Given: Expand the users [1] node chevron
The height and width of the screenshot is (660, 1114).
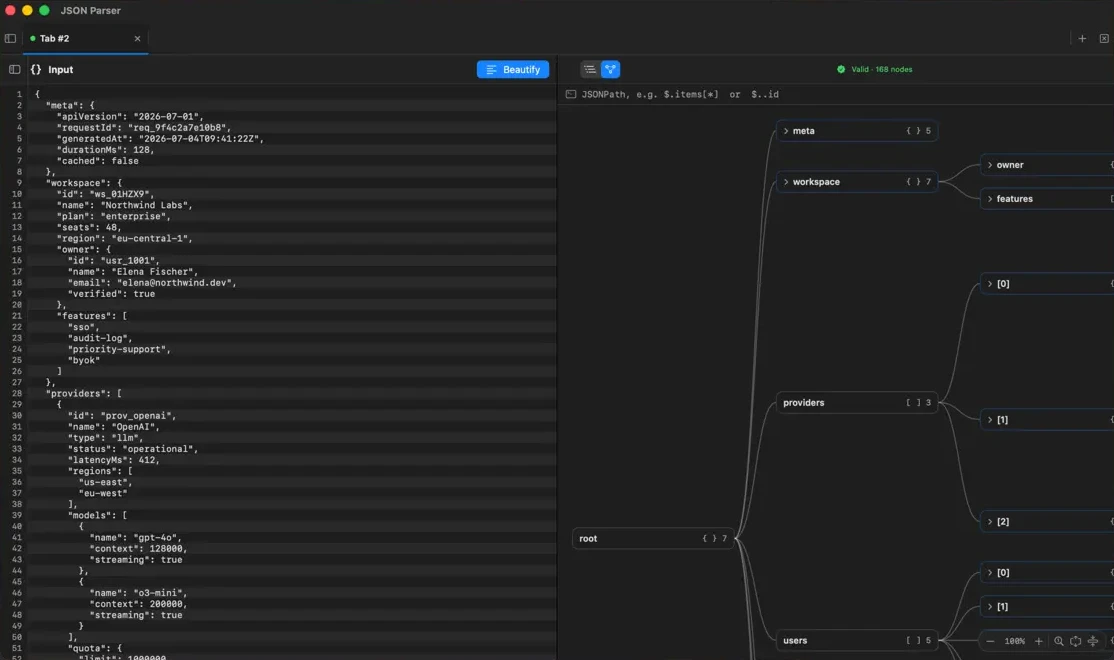Looking at the screenshot, I should (990, 607).
